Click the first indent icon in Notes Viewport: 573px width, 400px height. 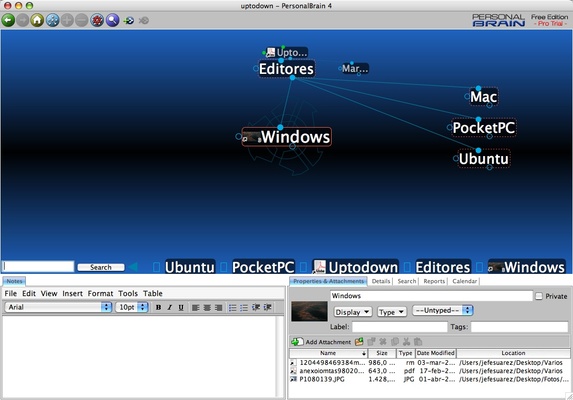[x=256, y=307]
